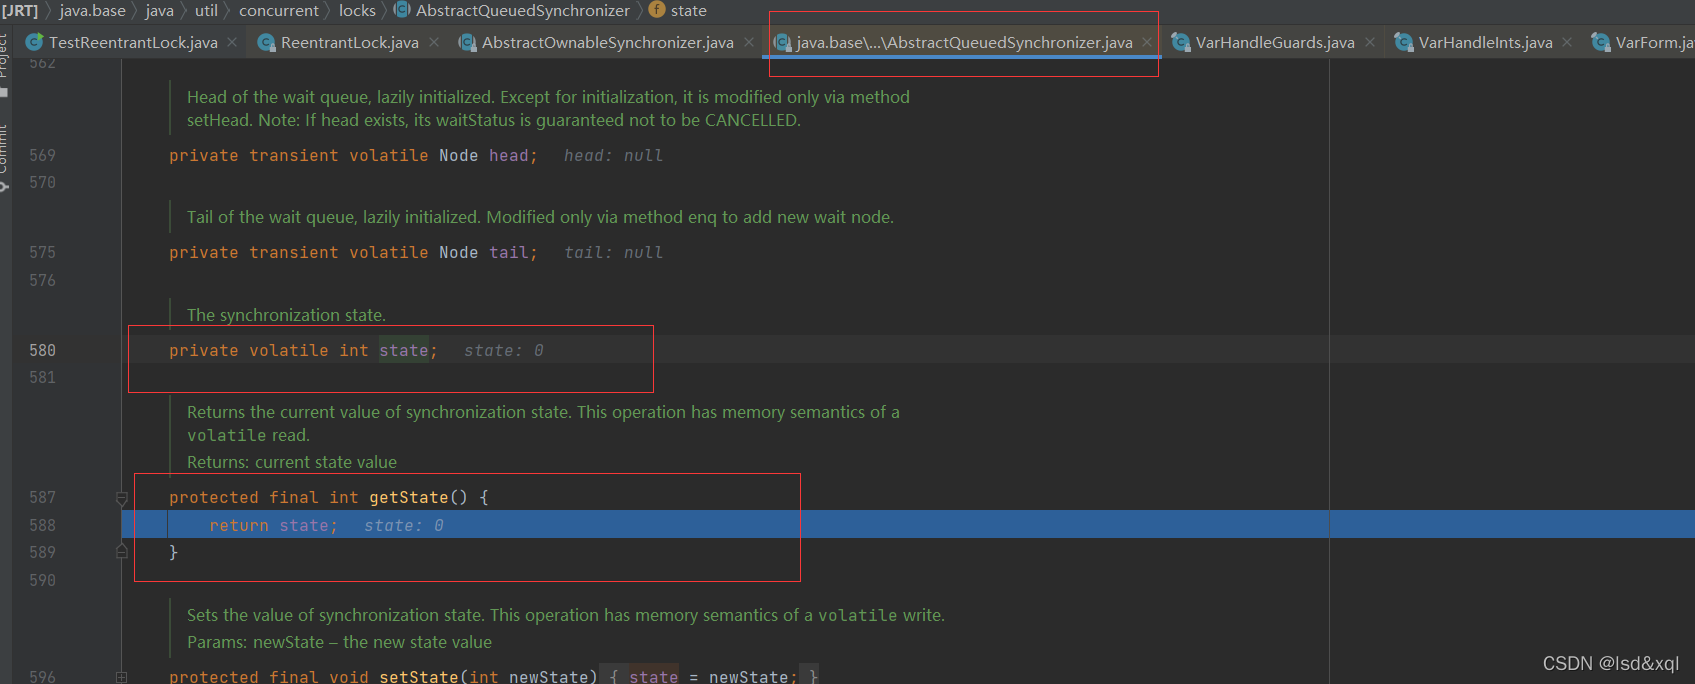Open the VarHandleGuards.java tab

click(1275, 42)
